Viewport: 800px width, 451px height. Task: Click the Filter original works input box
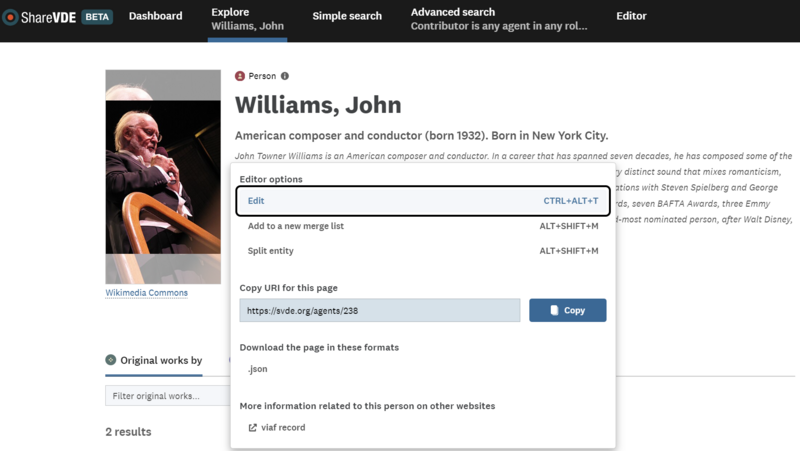[167, 396]
